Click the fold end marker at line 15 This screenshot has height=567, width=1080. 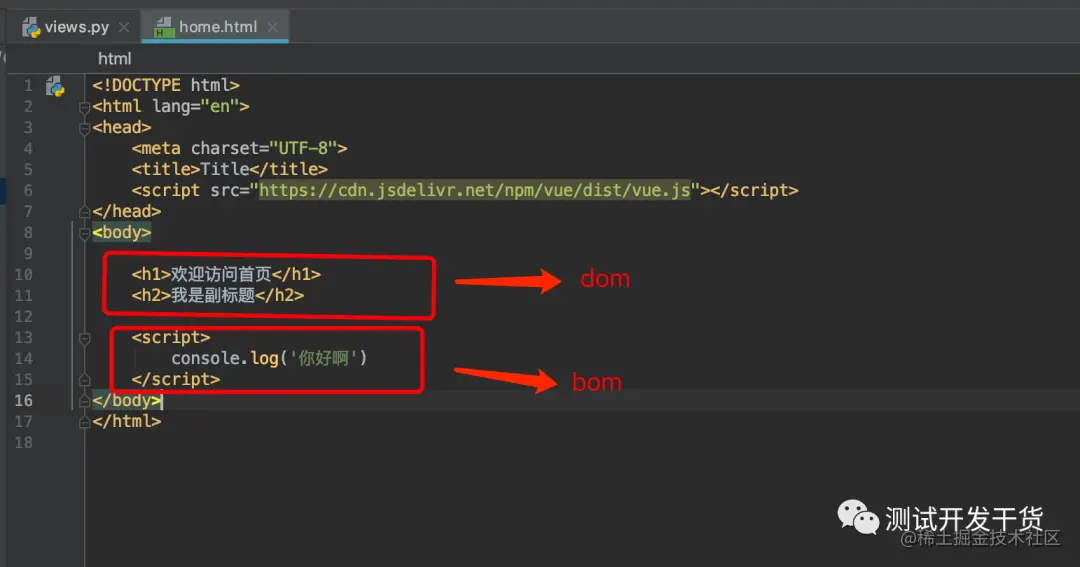84,380
